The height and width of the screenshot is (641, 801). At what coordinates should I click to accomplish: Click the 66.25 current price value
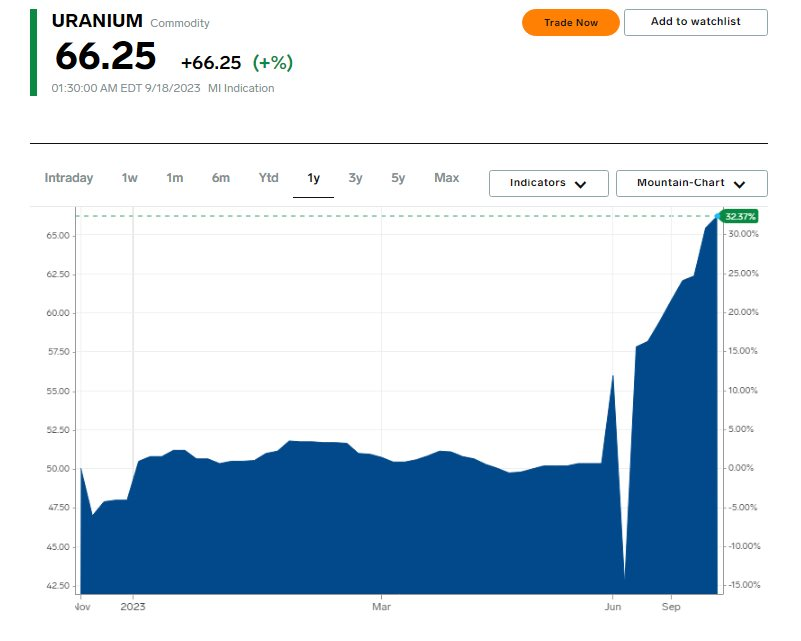[x=105, y=57]
